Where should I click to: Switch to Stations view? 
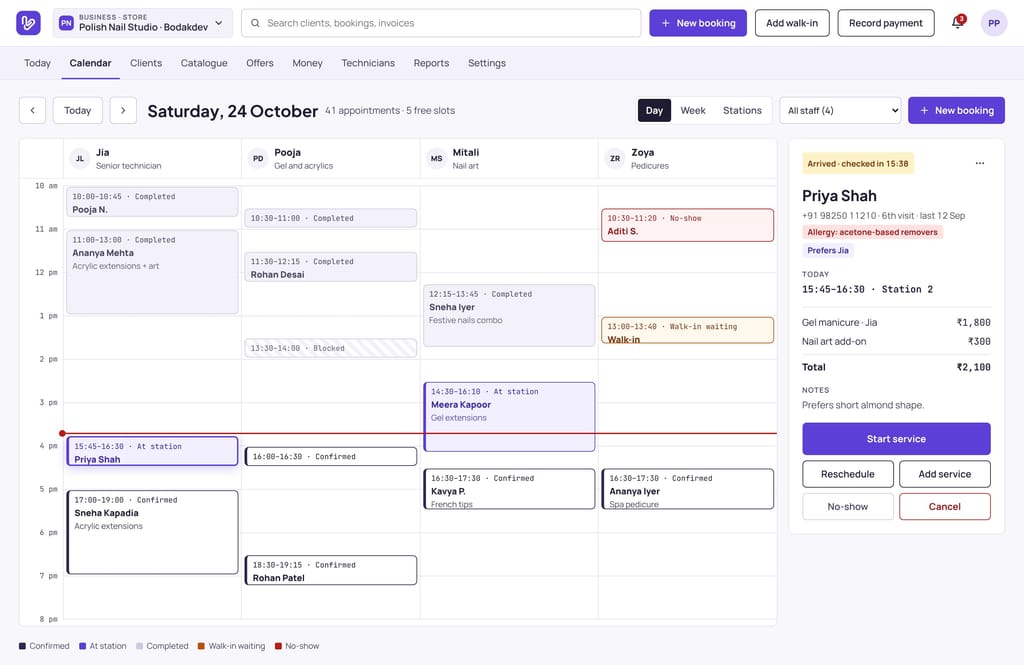(742, 110)
